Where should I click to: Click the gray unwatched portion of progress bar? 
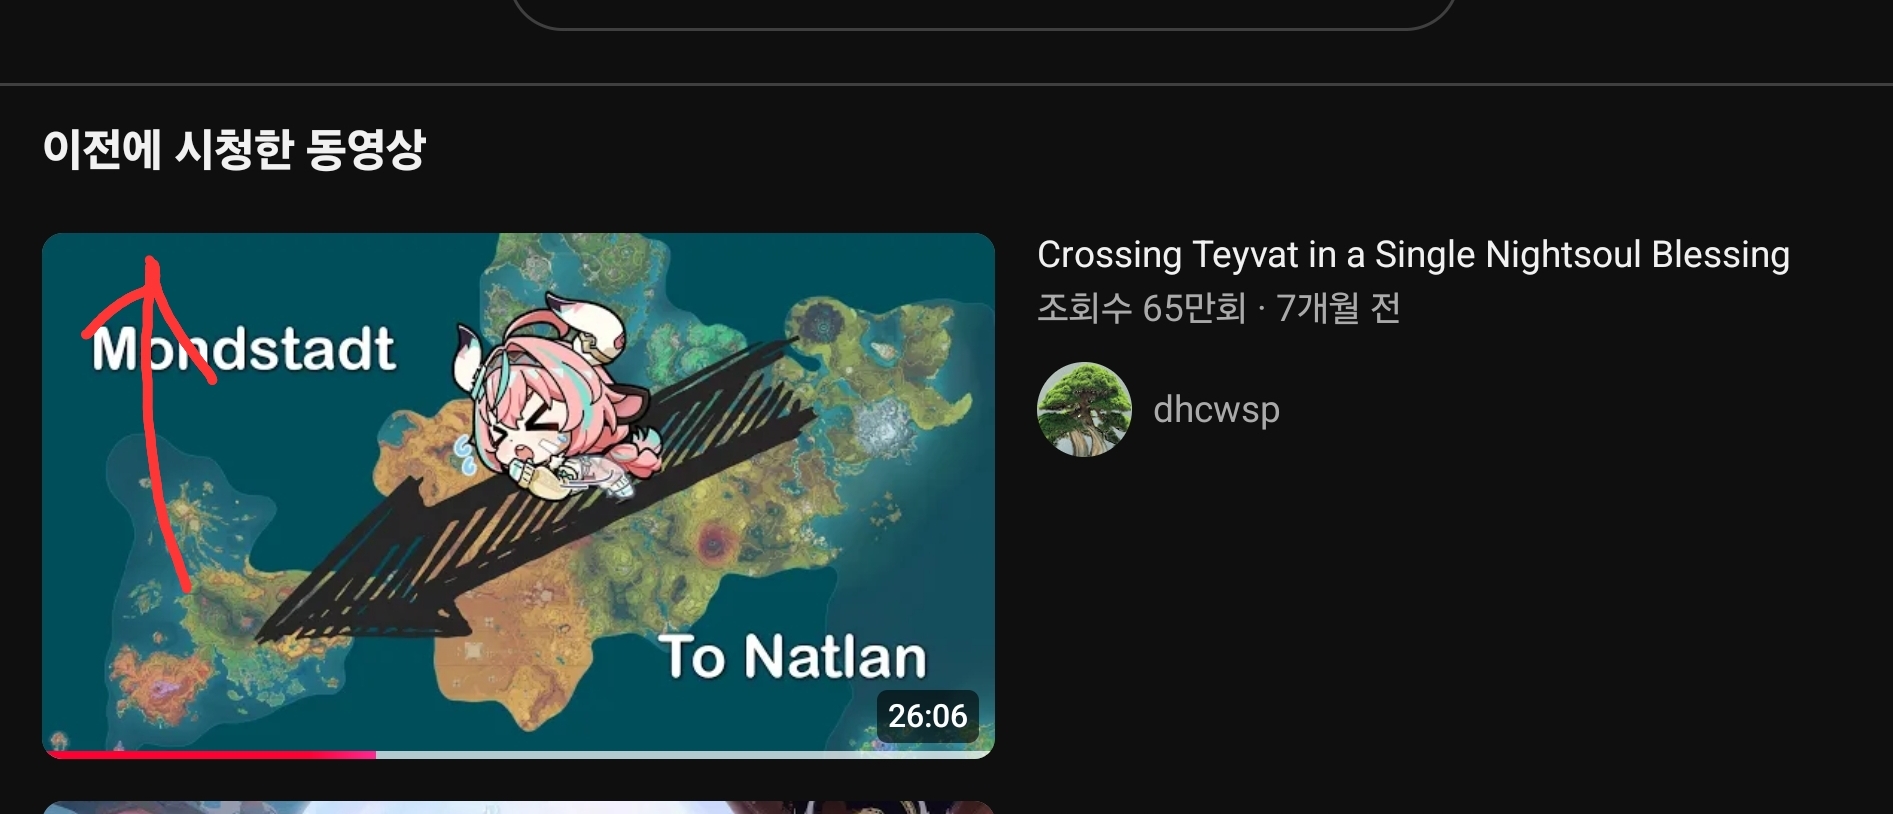[x=685, y=755]
